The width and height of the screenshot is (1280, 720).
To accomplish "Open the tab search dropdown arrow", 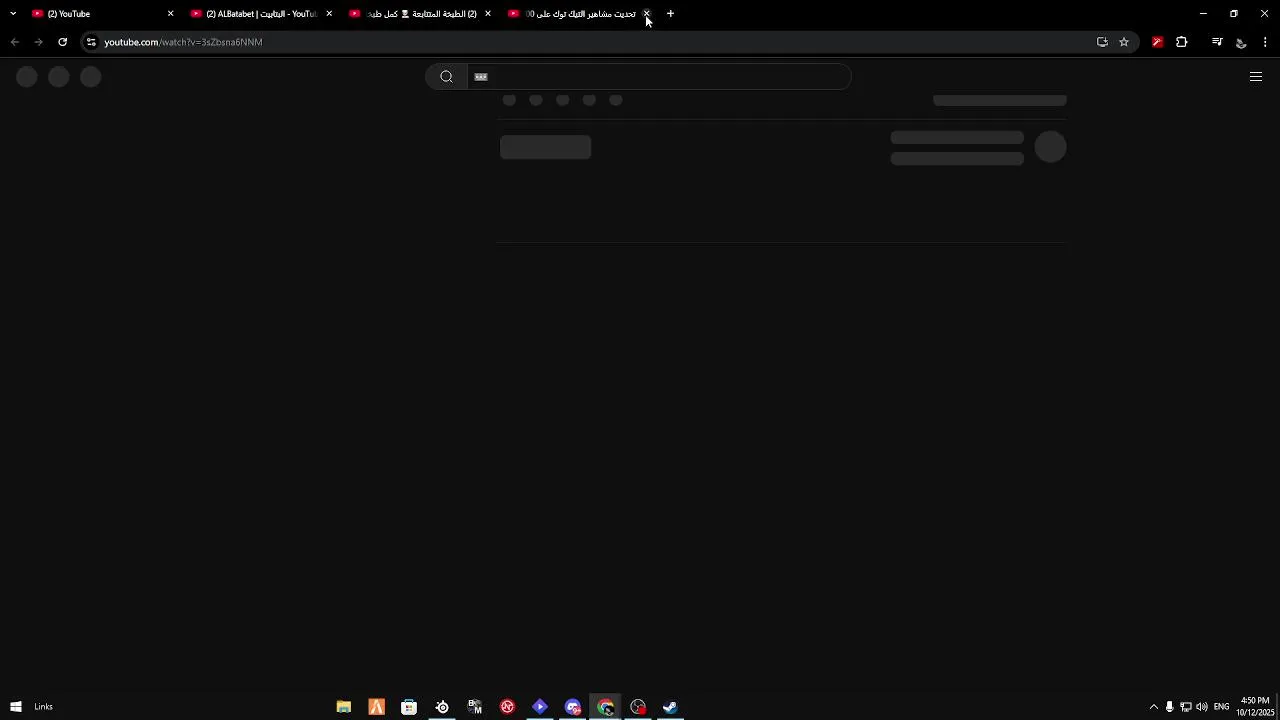I will [x=13, y=14].
